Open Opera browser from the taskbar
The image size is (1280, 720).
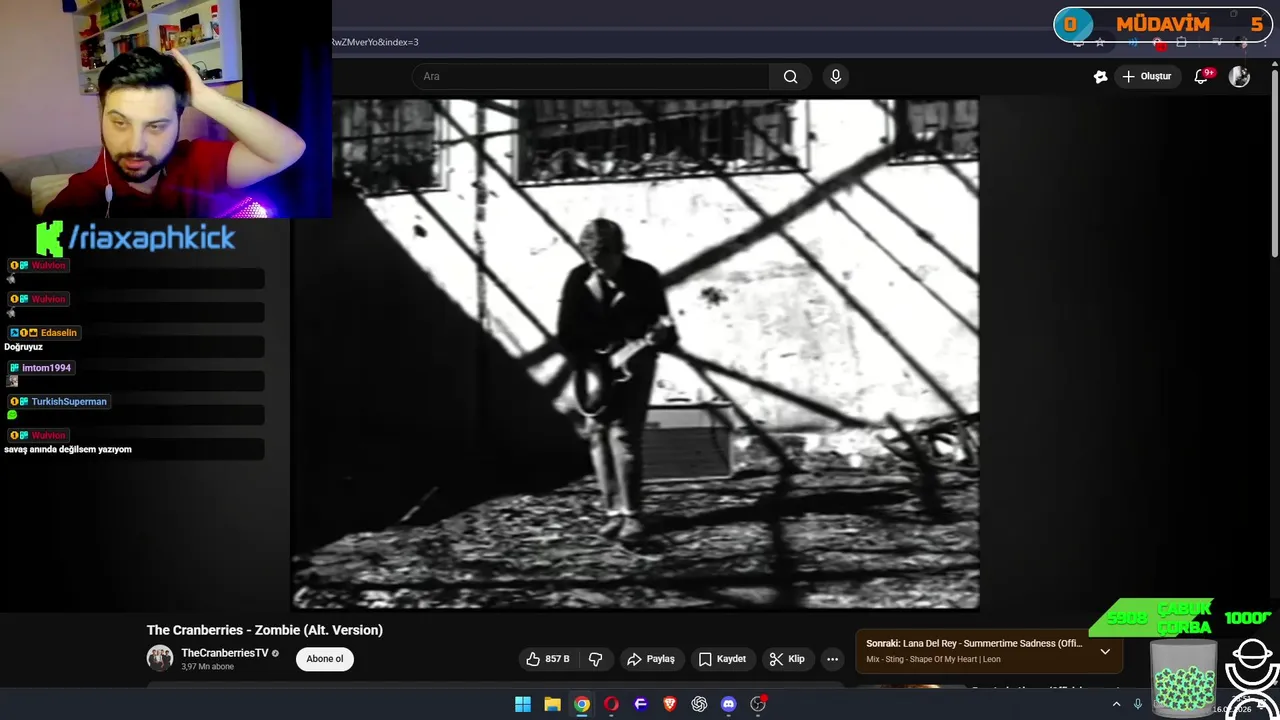click(x=611, y=704)
